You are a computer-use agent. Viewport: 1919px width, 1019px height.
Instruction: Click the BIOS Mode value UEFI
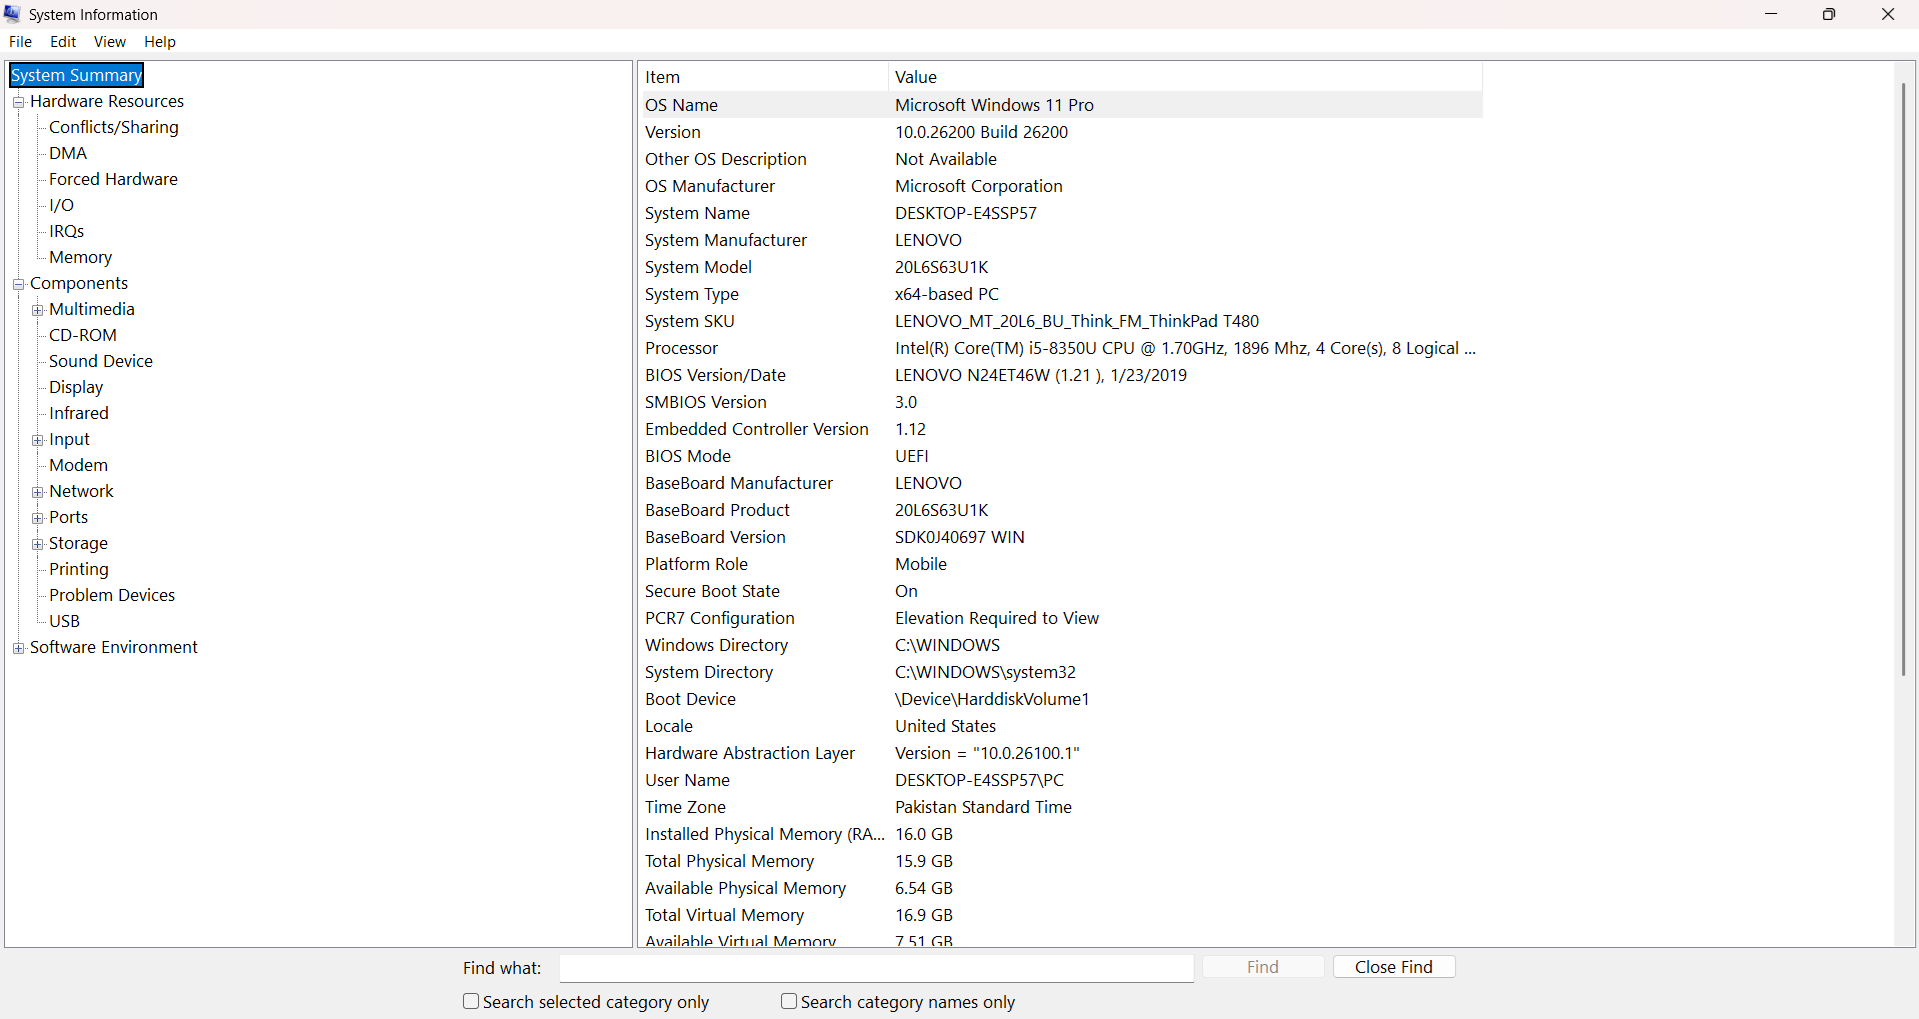912,456
